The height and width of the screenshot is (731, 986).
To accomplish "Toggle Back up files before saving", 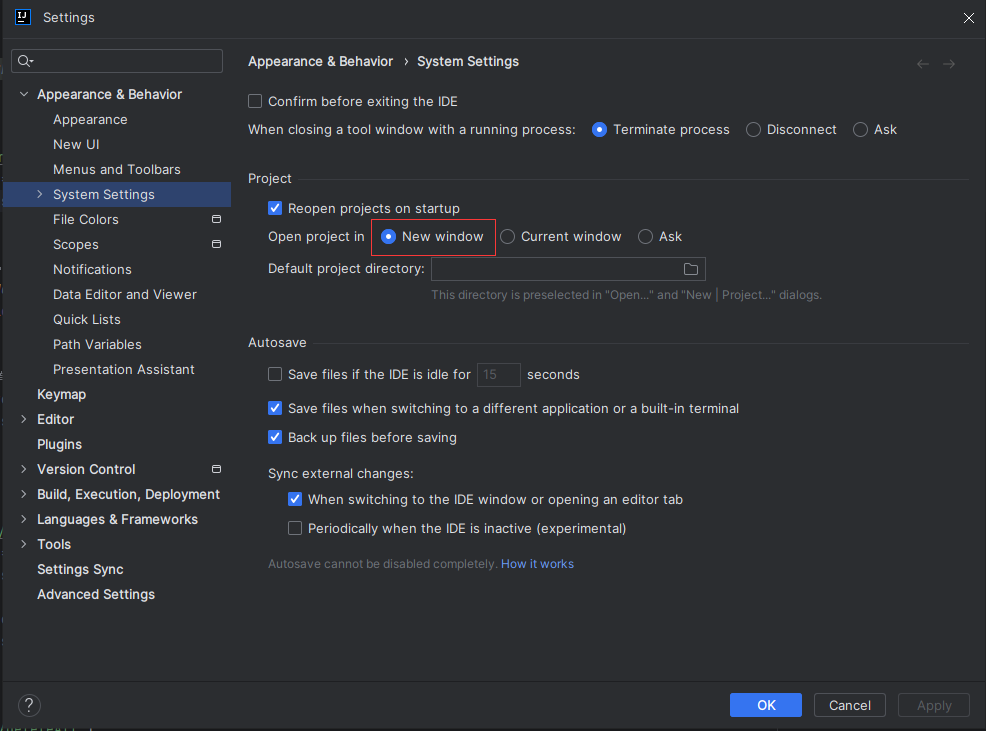I will (276, 438).
